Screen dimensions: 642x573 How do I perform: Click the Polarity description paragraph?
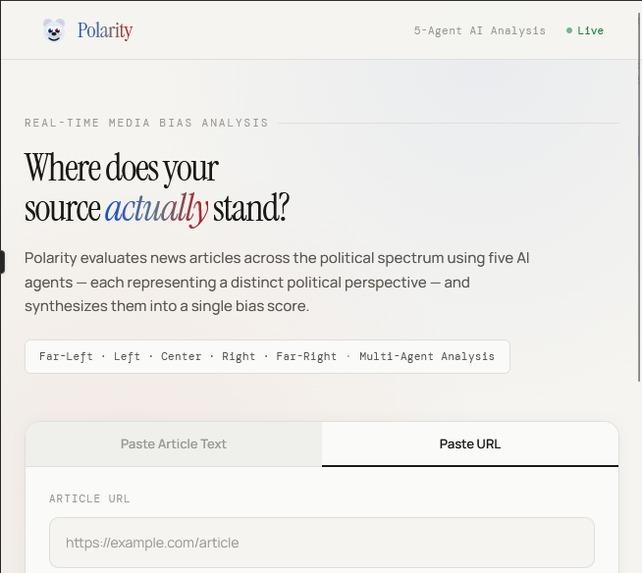point(277,282)
